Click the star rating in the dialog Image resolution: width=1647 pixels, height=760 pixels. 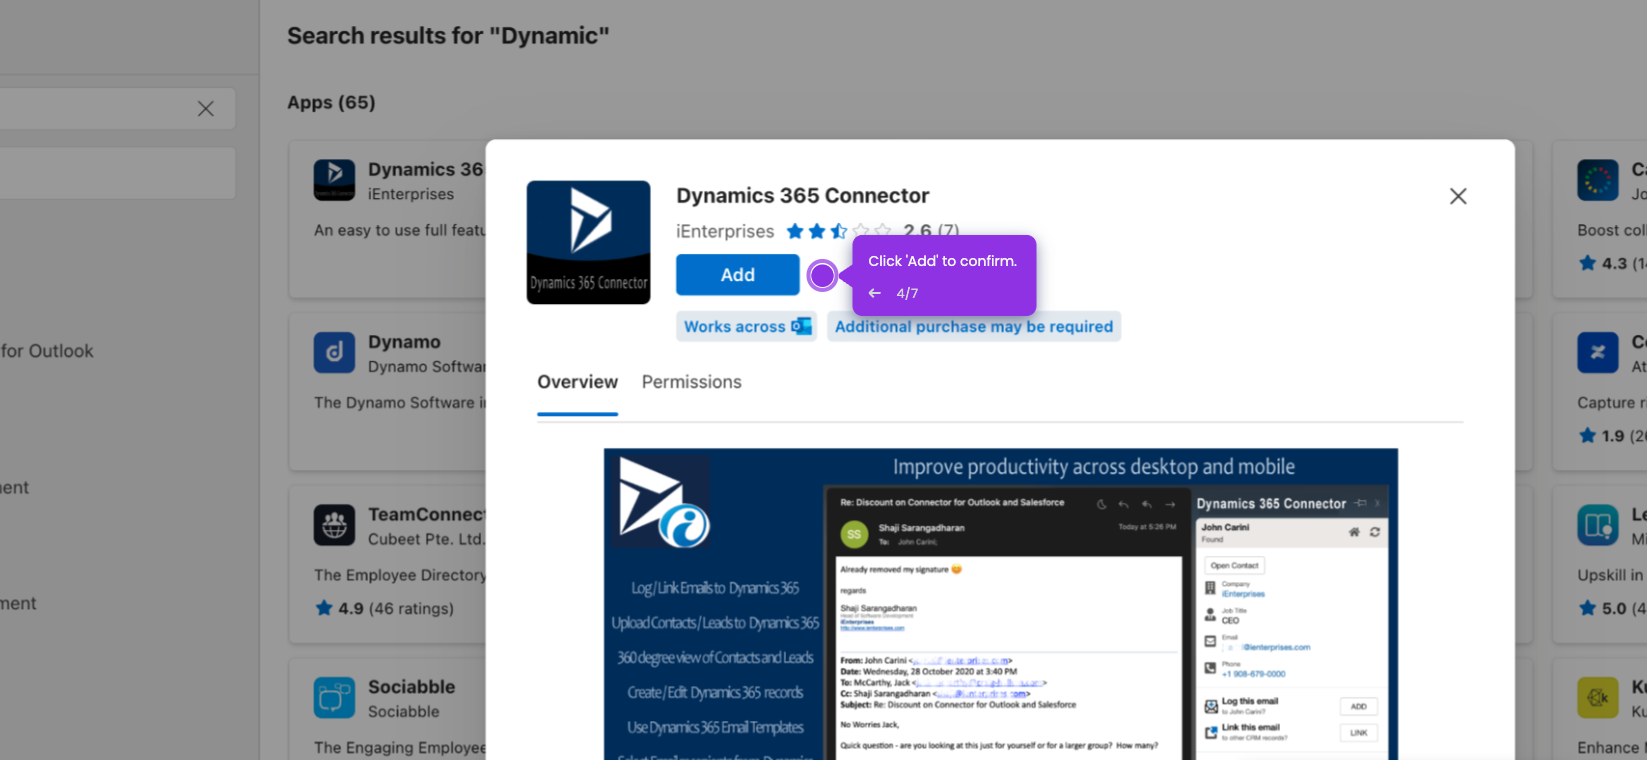point(838,231)
